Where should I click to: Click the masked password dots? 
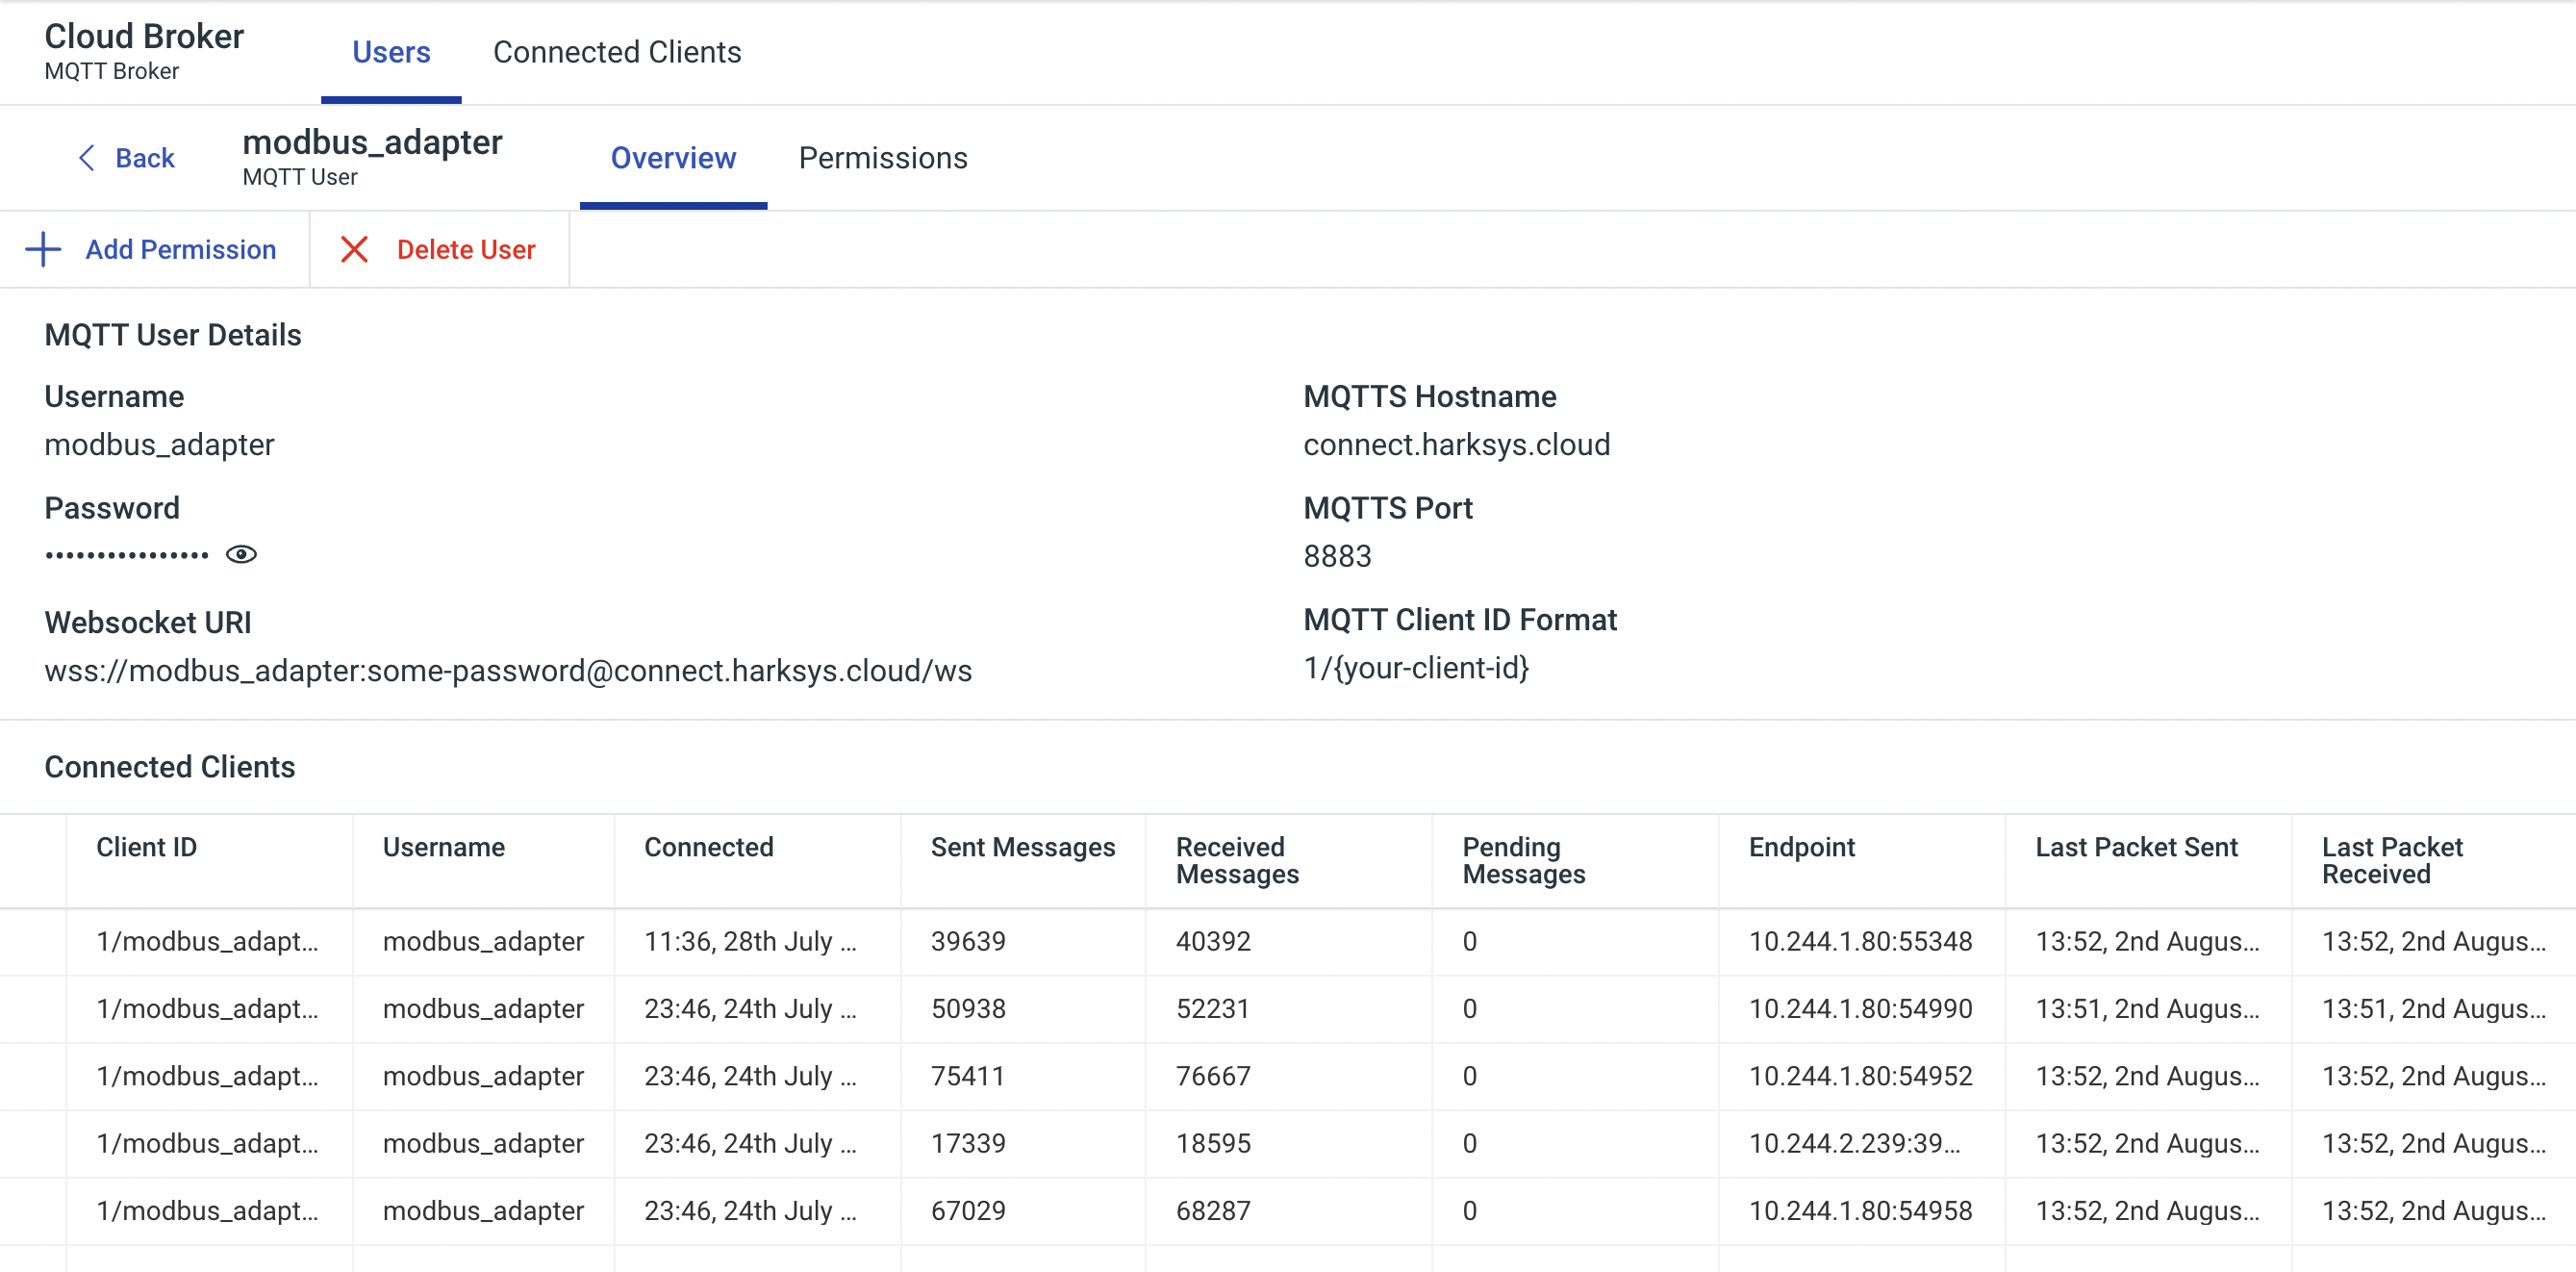pyautogui.click(x=127, y=555)
